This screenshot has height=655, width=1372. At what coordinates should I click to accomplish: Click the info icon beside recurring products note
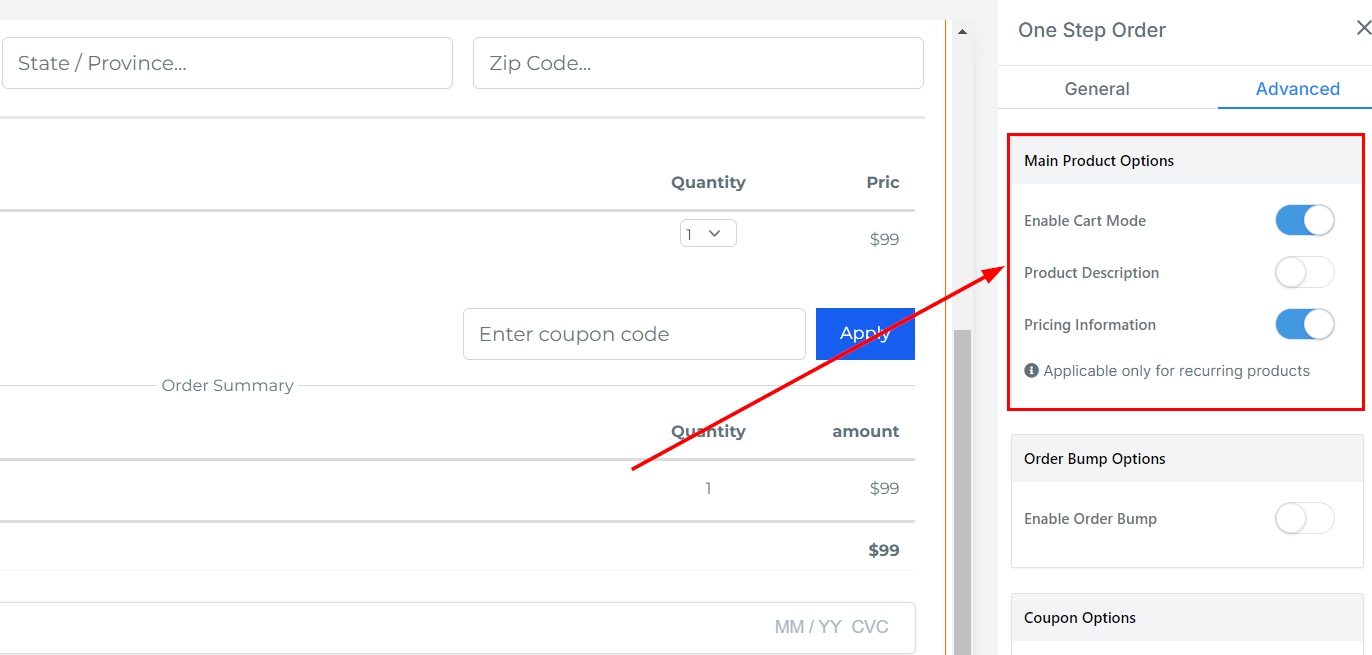(1032, 371)
